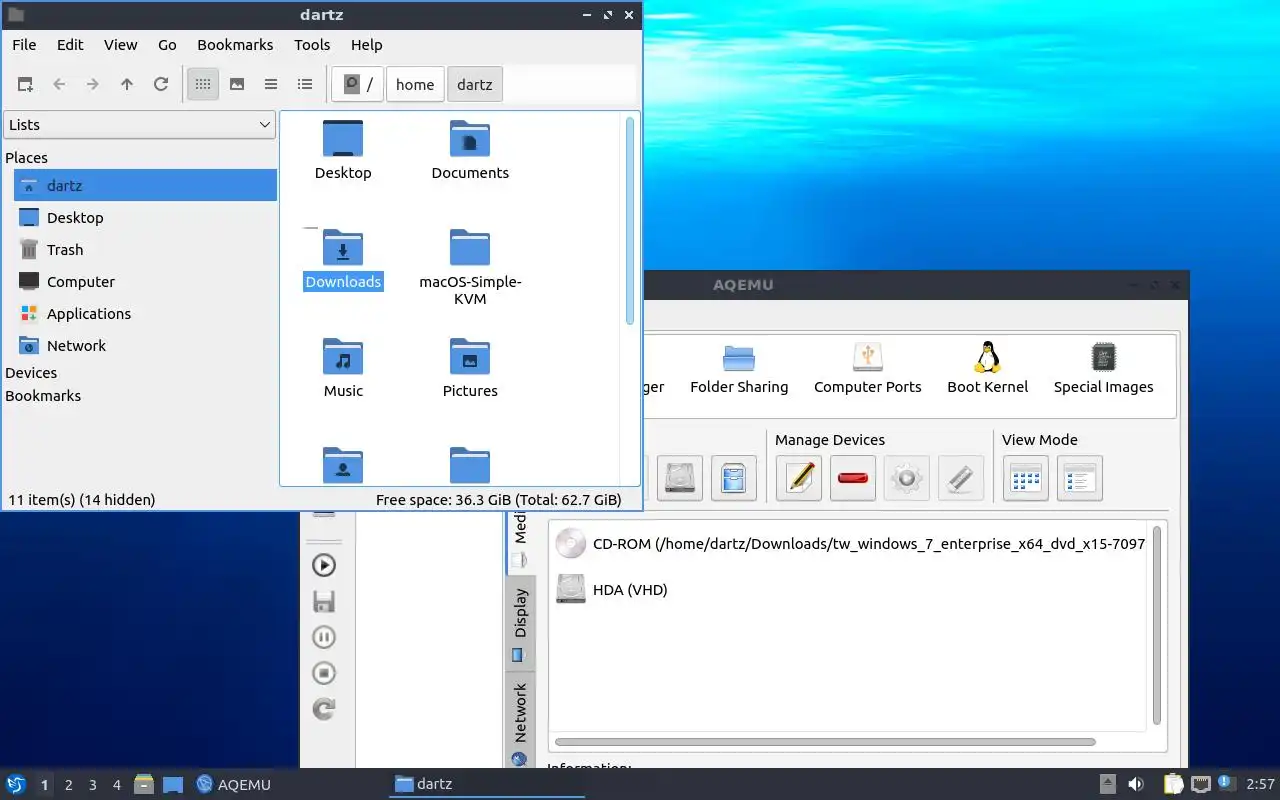Open the File menu
Viewport: 1280px width, 800px height.
(x=24, y=44)
